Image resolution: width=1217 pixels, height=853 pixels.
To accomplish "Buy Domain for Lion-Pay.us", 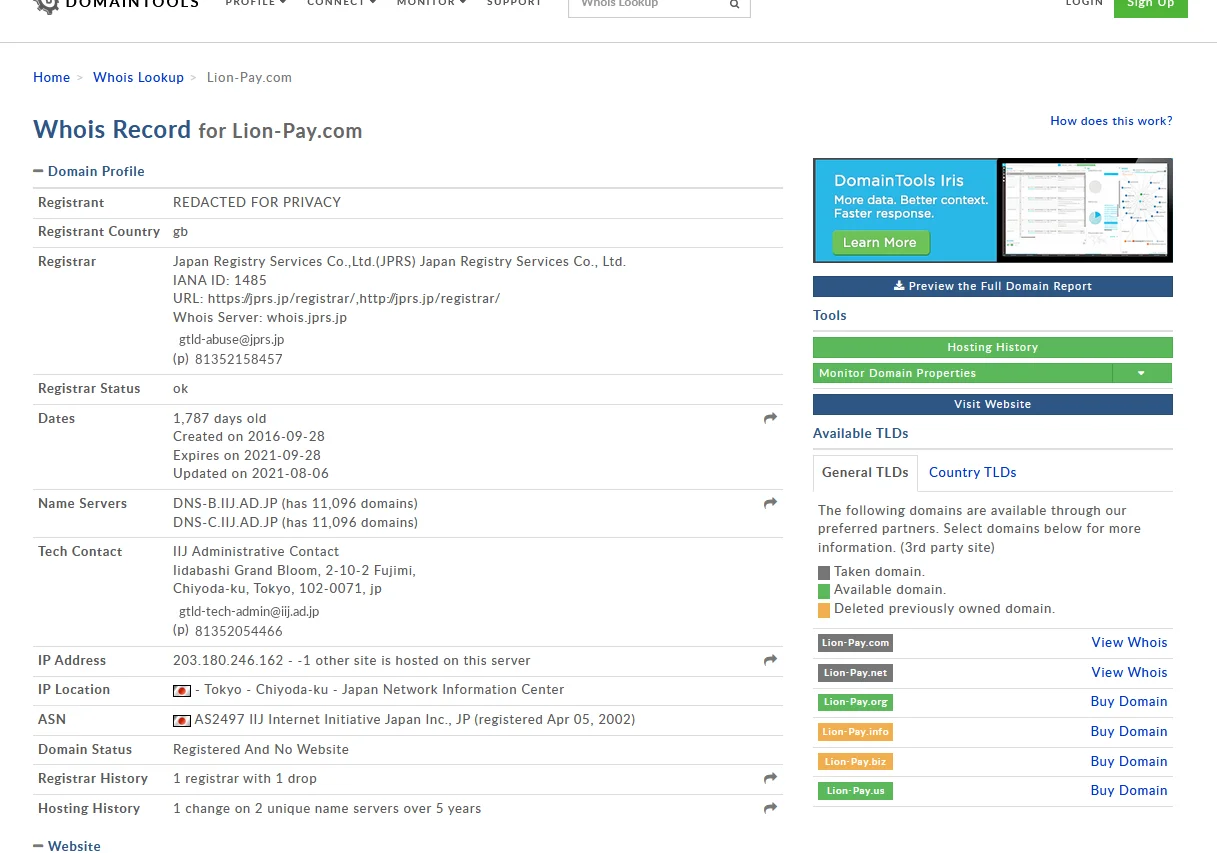I will coord(1129,791).
